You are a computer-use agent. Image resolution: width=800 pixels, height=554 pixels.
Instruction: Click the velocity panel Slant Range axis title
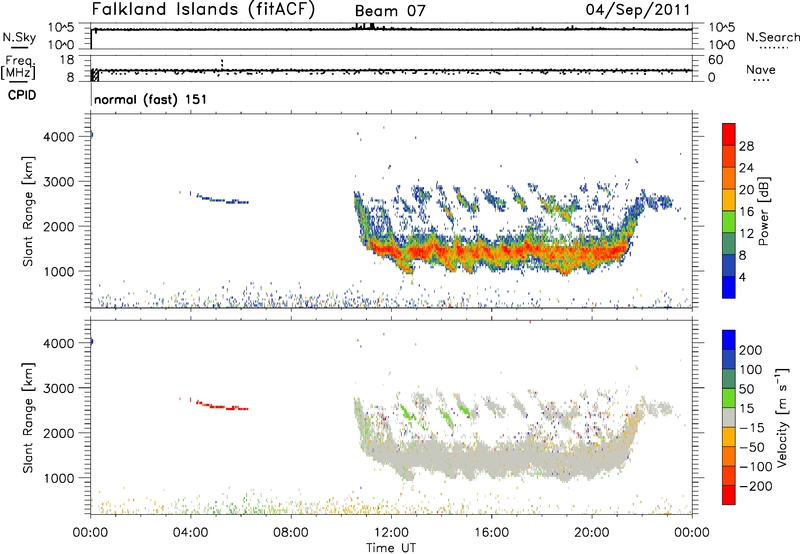(28, 418)
